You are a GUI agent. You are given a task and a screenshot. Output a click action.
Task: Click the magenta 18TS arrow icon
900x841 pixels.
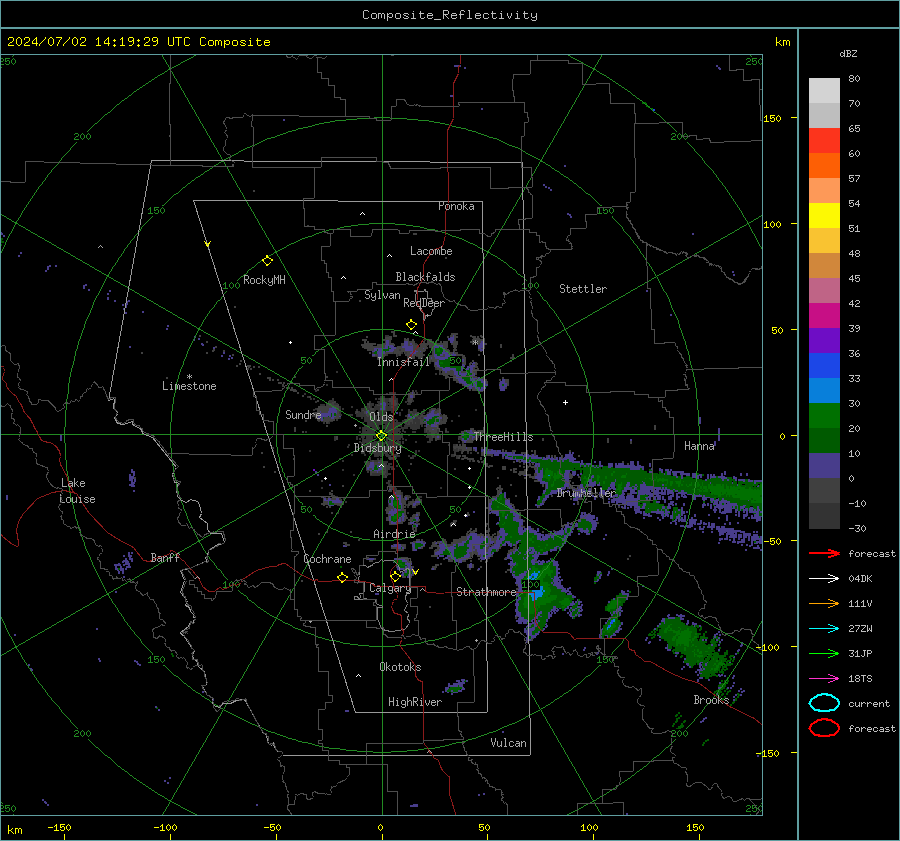[x=824, y=679]
